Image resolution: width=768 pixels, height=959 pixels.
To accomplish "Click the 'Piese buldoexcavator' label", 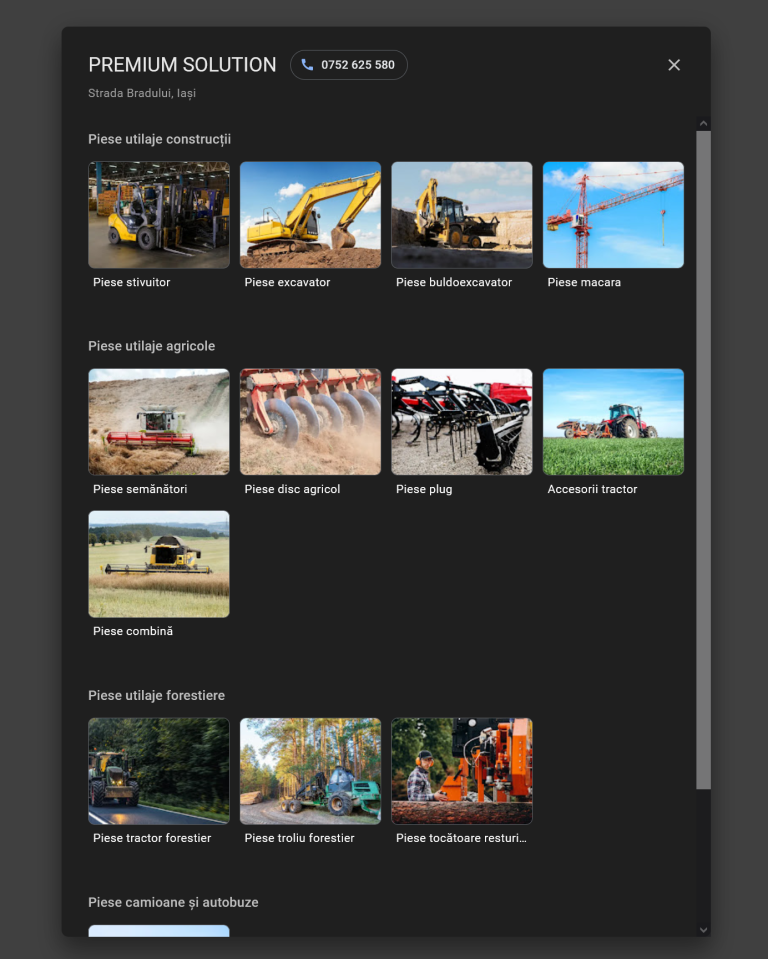I will [x=454, y=282].
